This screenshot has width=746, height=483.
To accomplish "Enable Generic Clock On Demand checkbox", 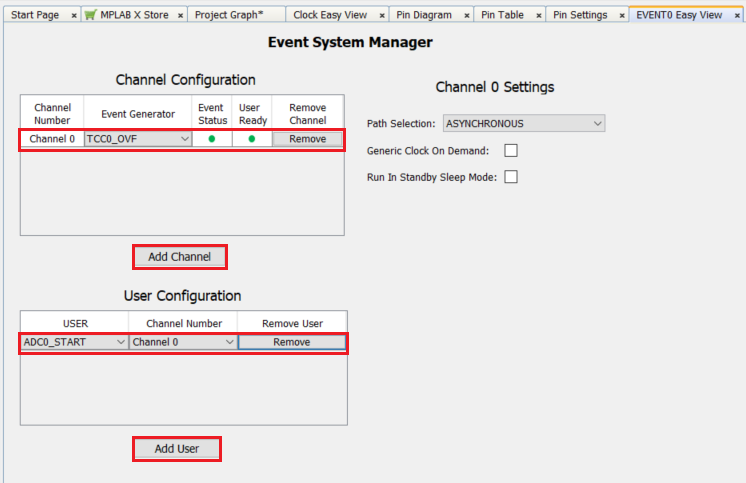I will [x=511, y=151].
